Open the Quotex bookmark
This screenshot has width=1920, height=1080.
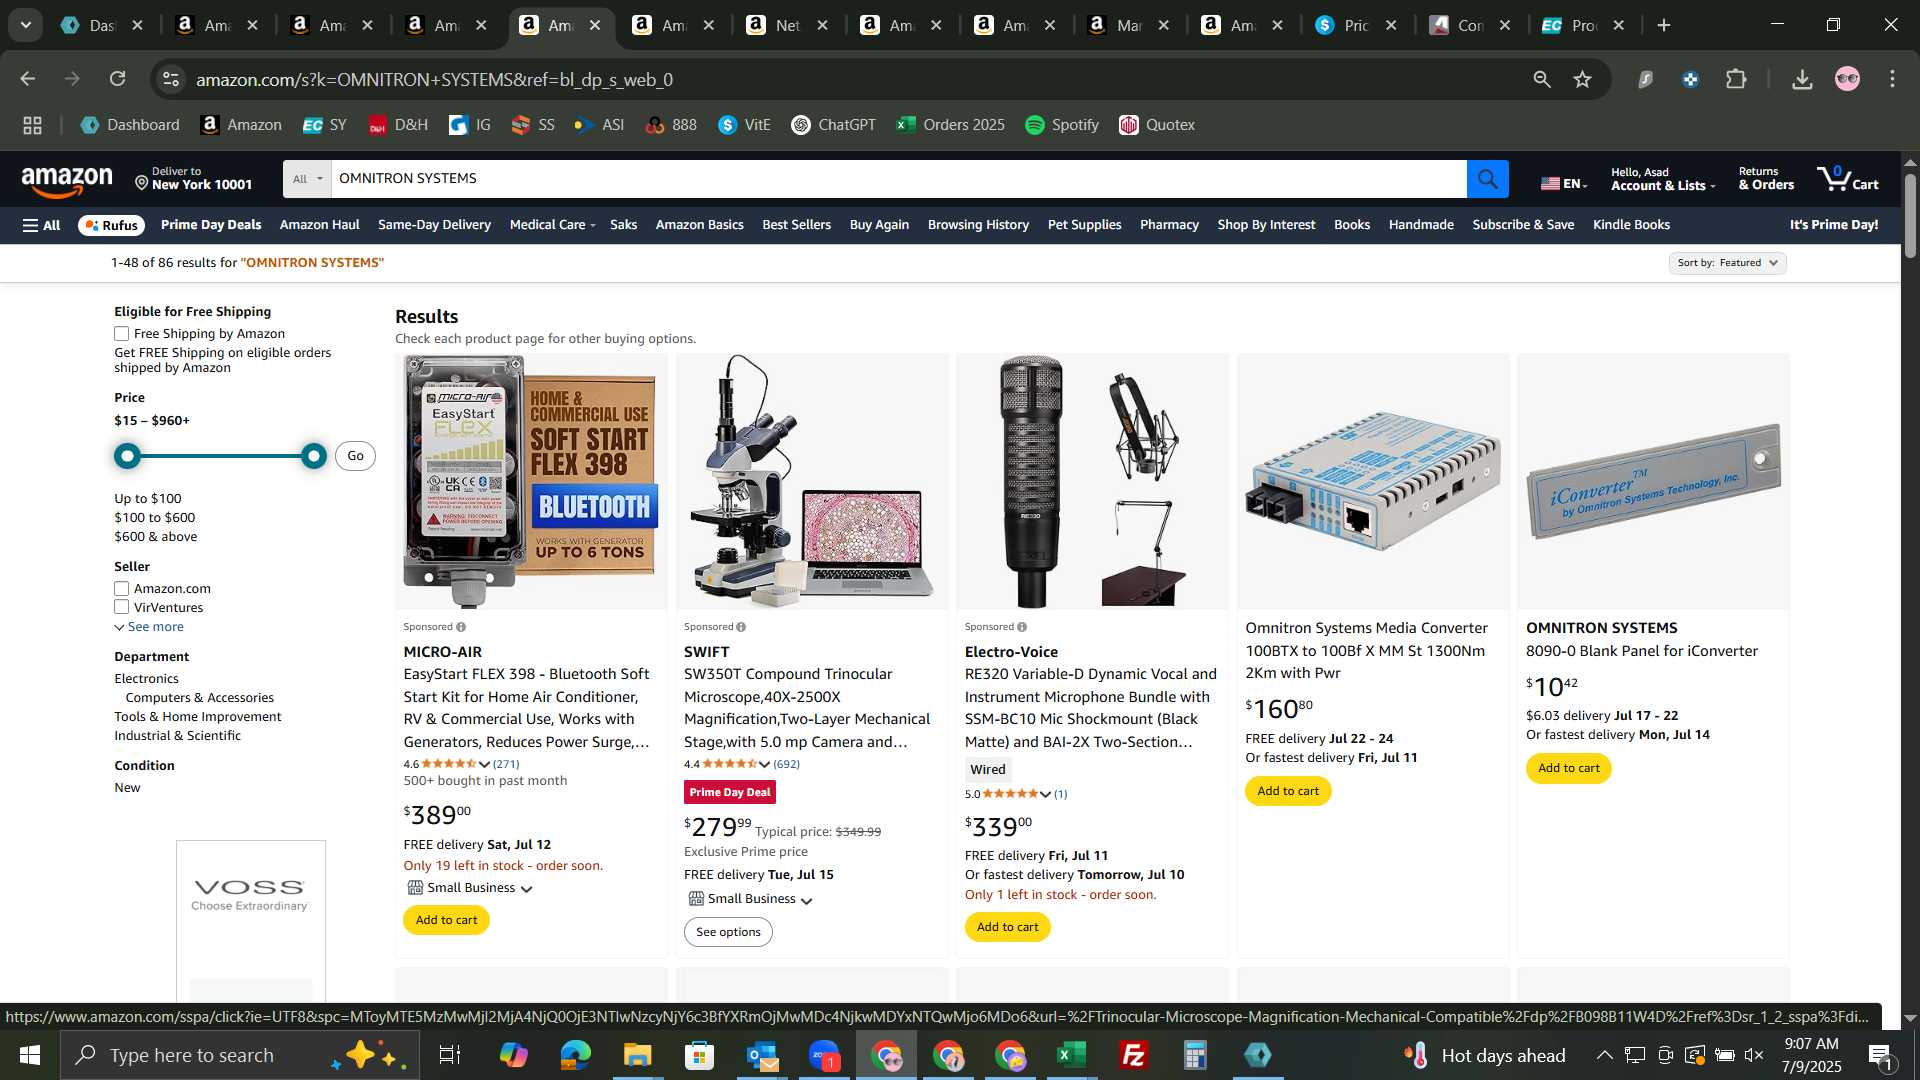[x=1157, y=125]
